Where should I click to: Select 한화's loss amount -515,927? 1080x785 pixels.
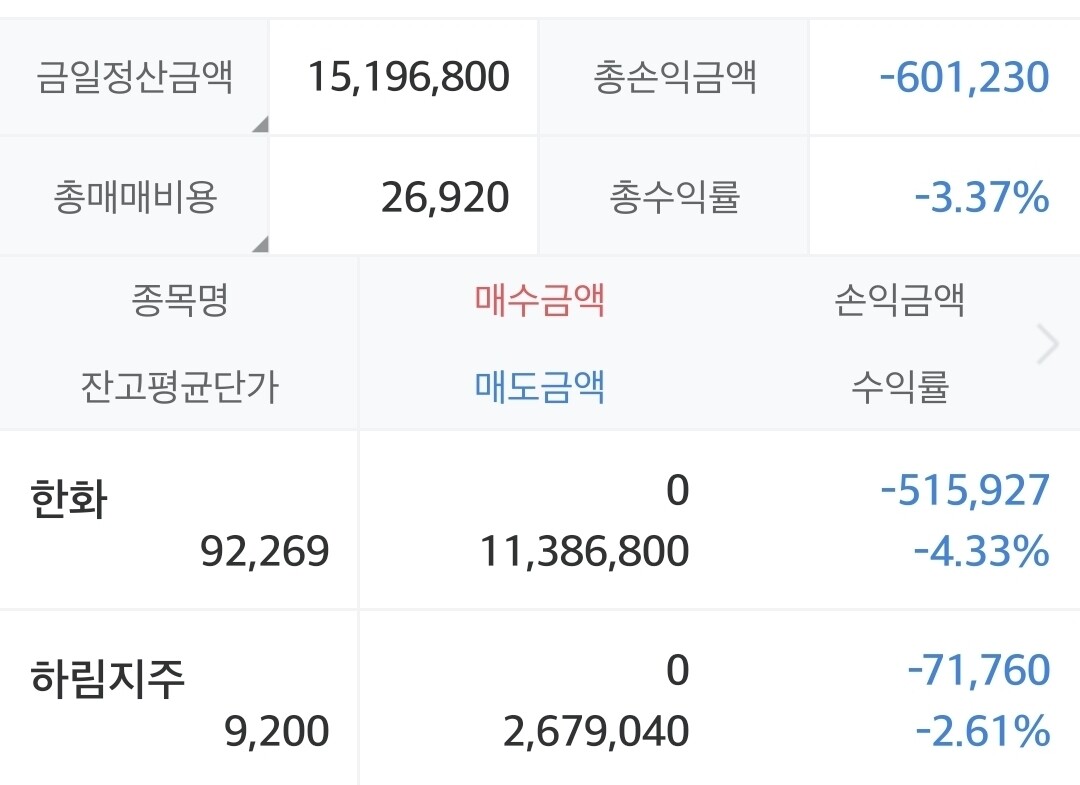pos(965,491)
